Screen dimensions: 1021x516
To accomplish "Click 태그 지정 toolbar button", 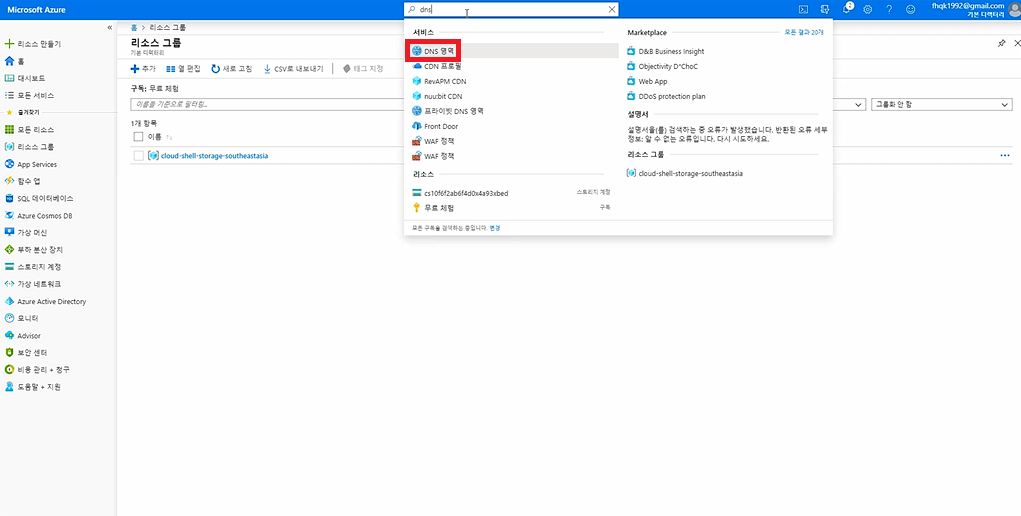I will pos(363,68).
